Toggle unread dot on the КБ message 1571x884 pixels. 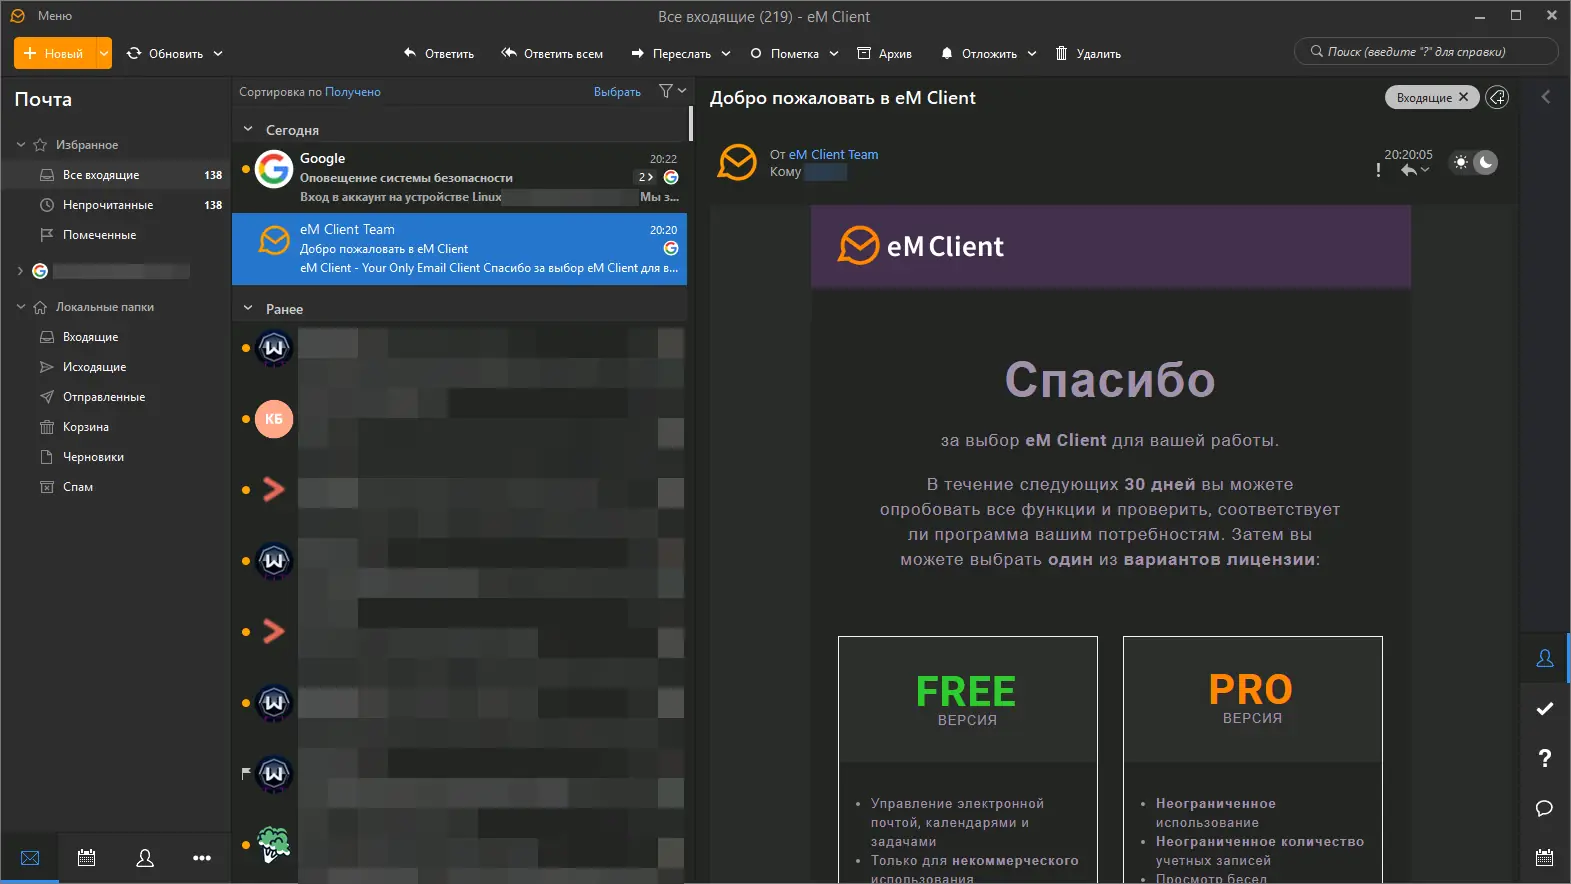click(x=245, y=419)
